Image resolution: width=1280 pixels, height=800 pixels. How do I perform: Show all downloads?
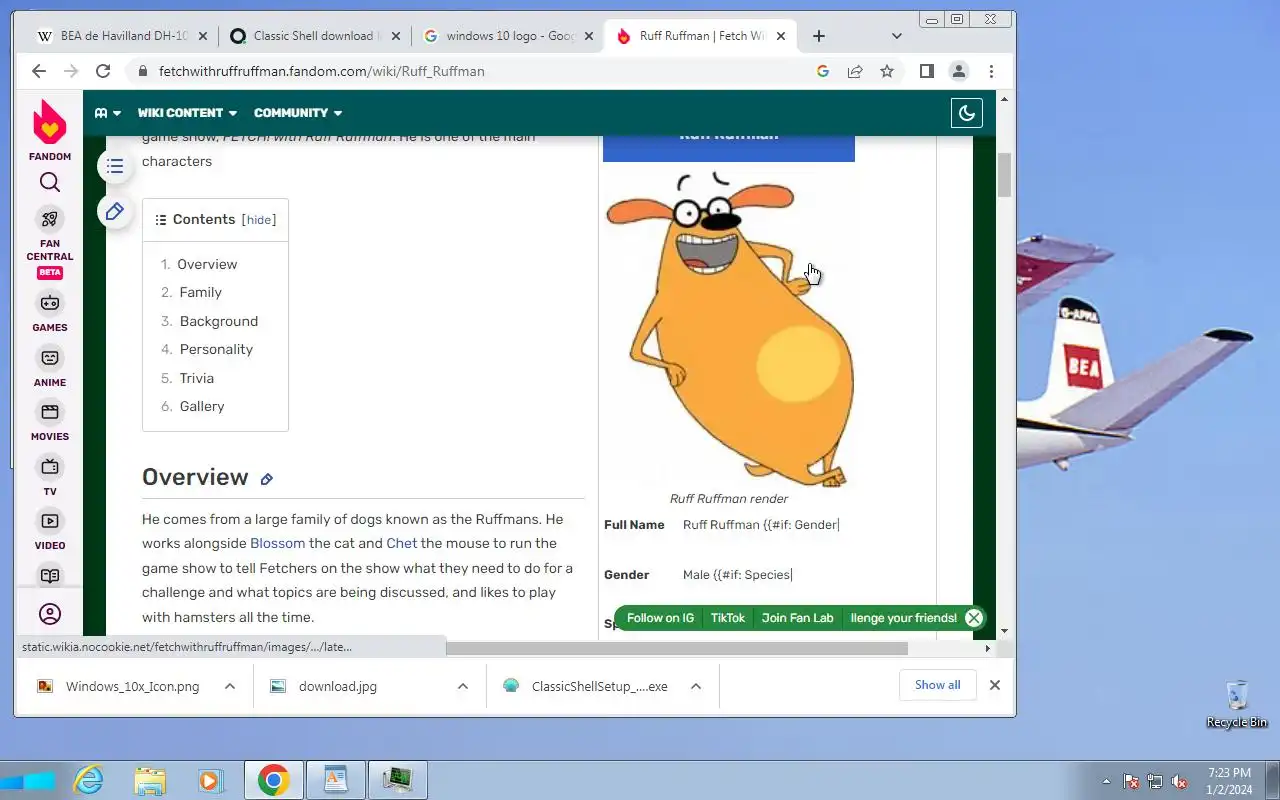pos(938,685)
